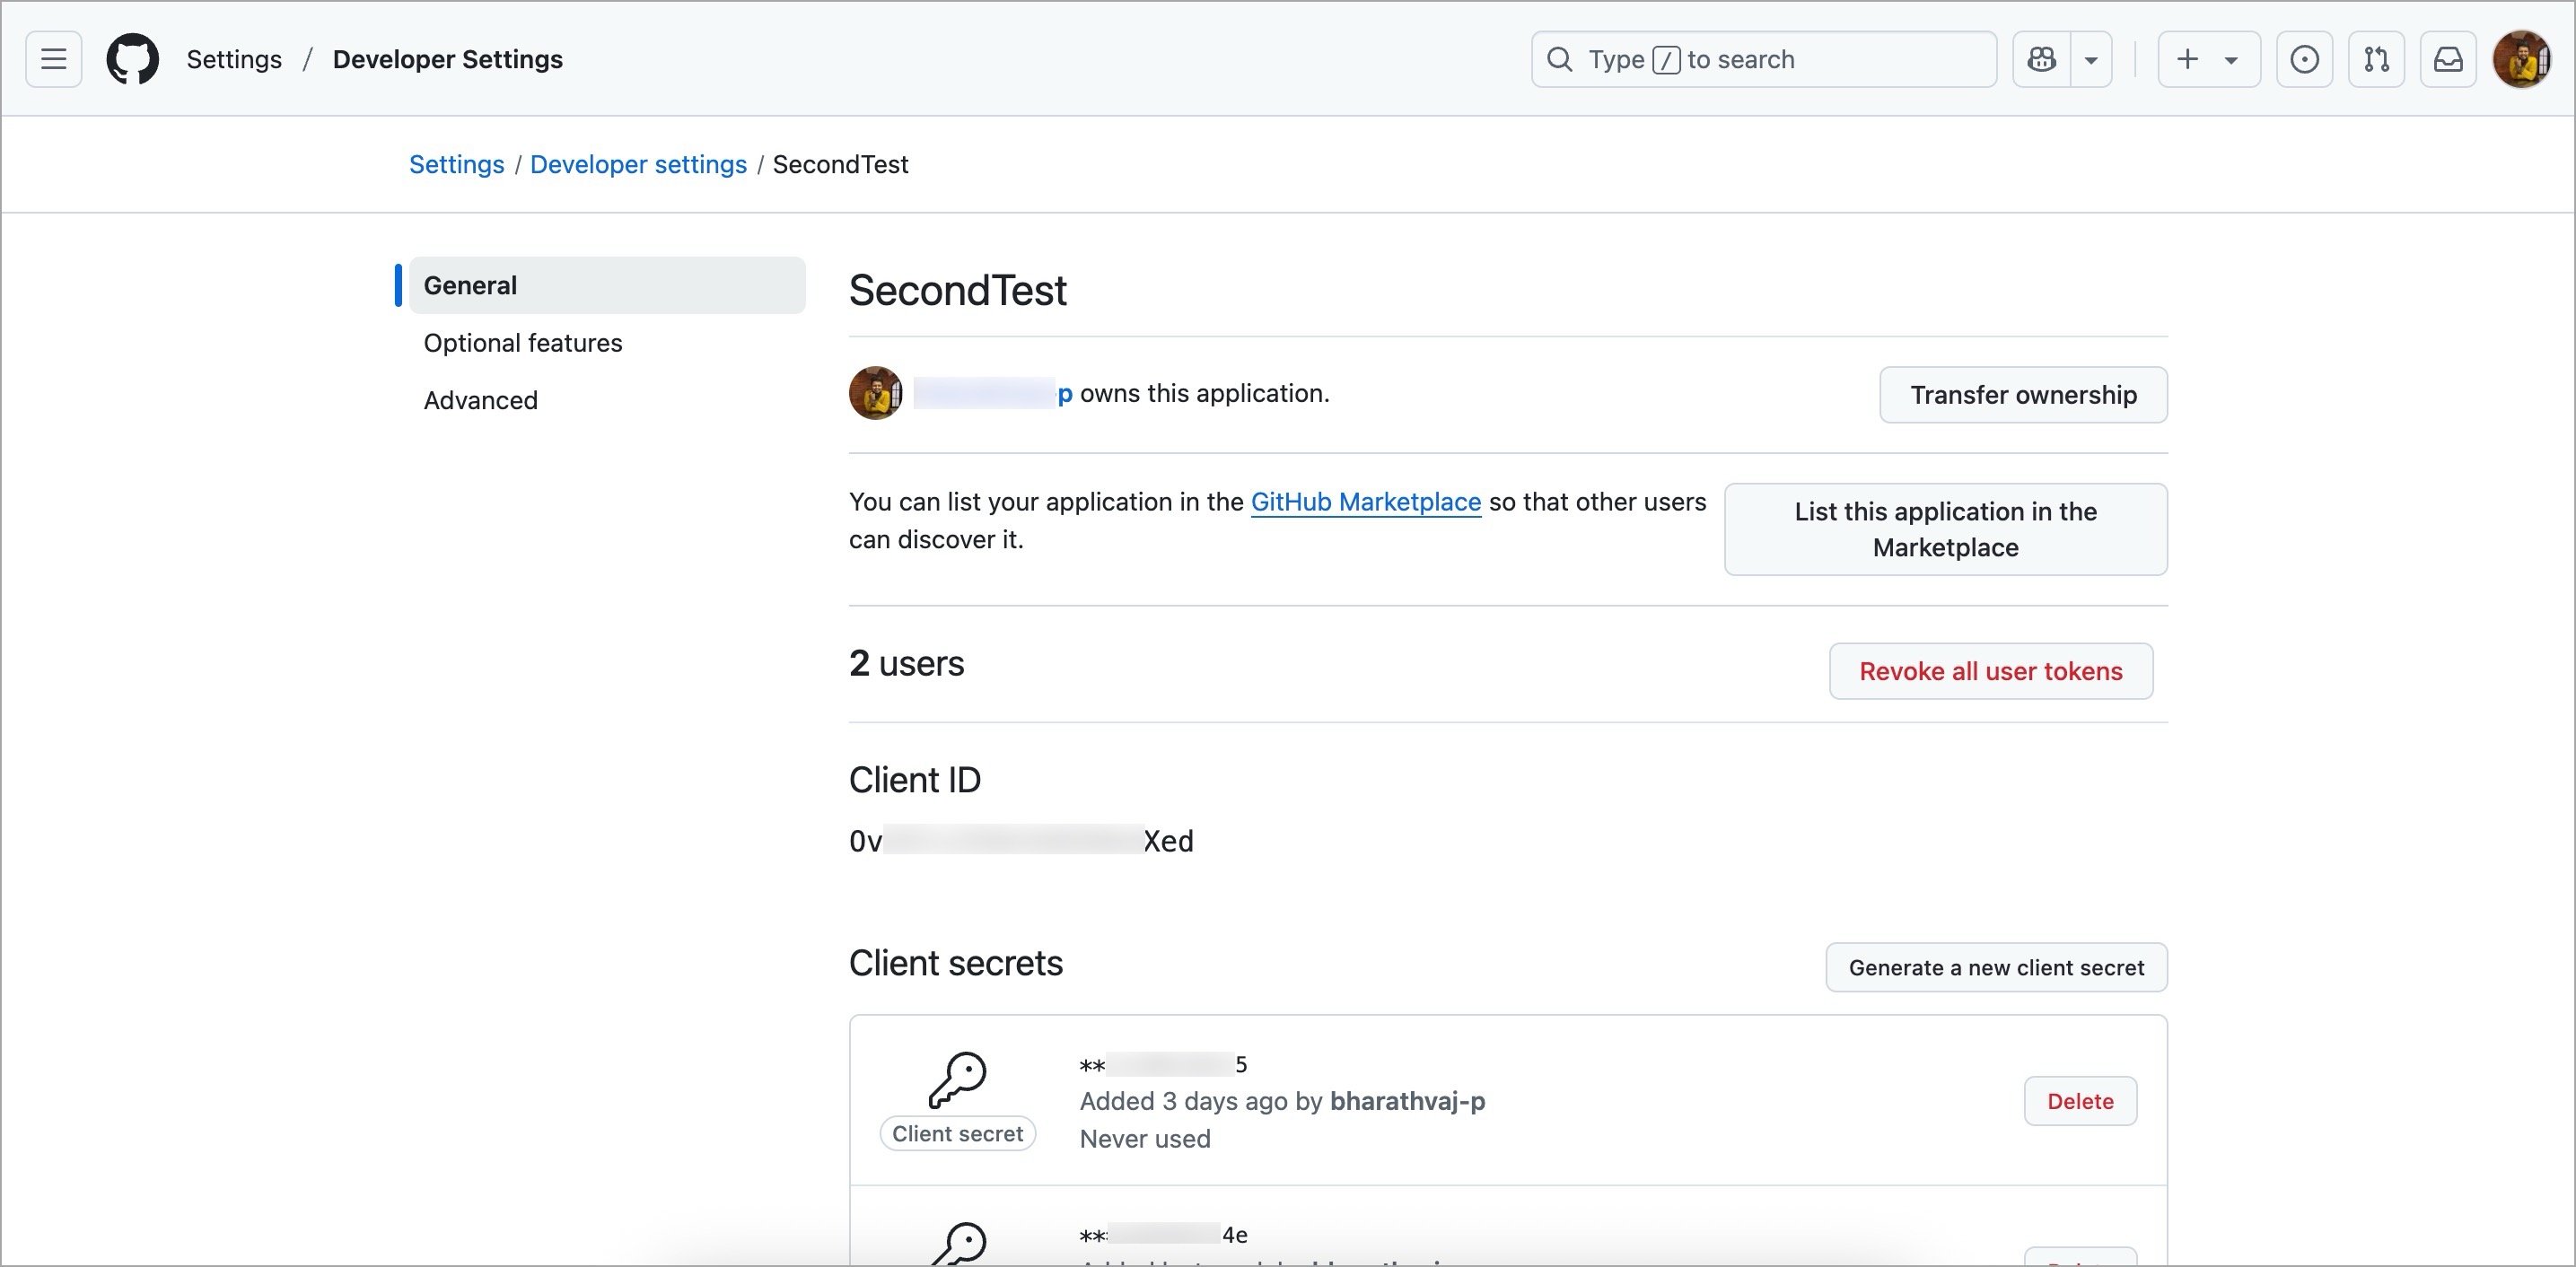This screenshot has height=1267, width=2576.
Task: Open your profile avatar menu
Action: (x=2521, y=59)
